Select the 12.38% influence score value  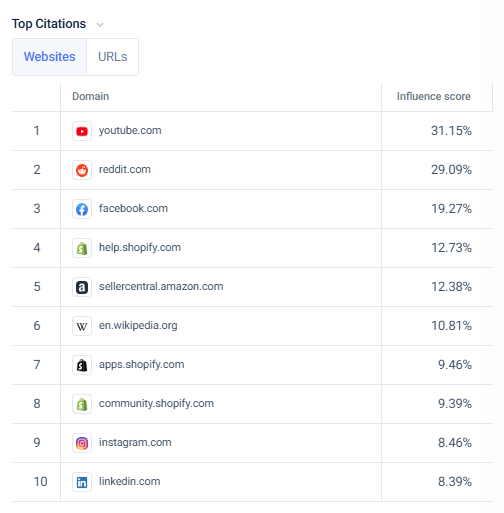451,287
